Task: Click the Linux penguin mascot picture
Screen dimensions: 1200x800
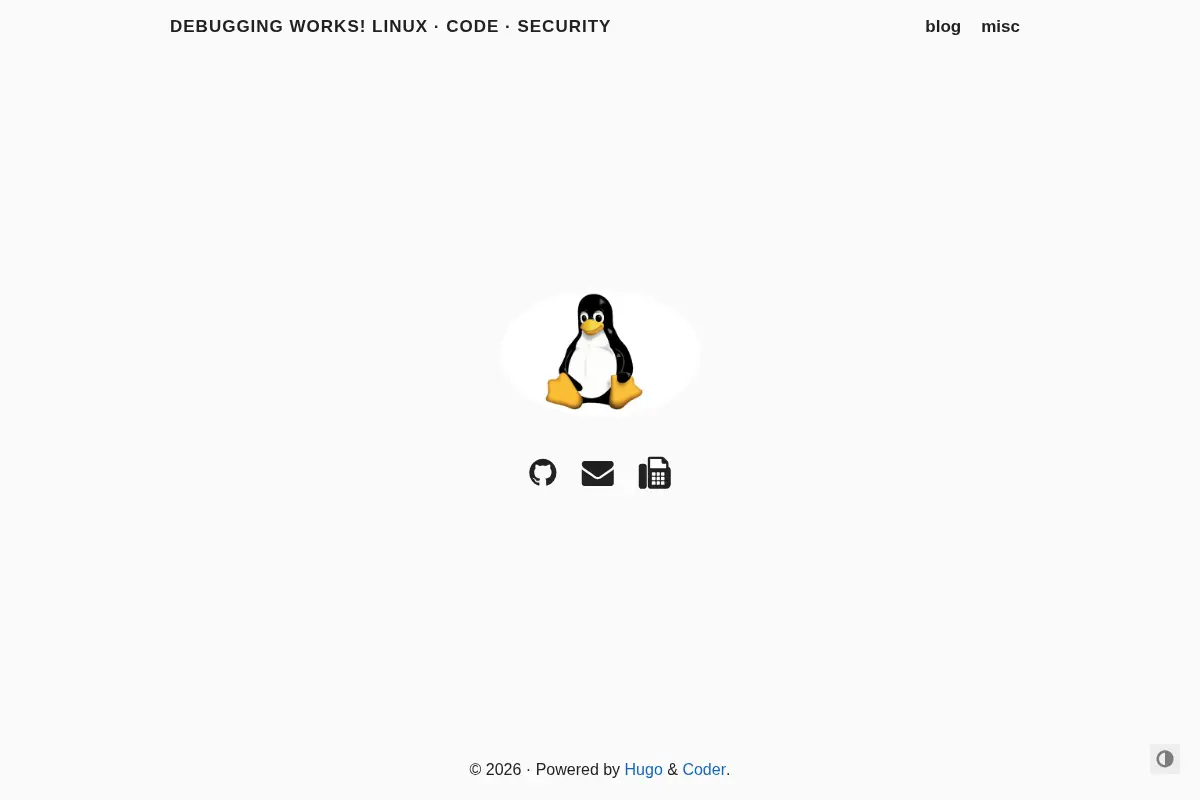Action: coord(600,352)
